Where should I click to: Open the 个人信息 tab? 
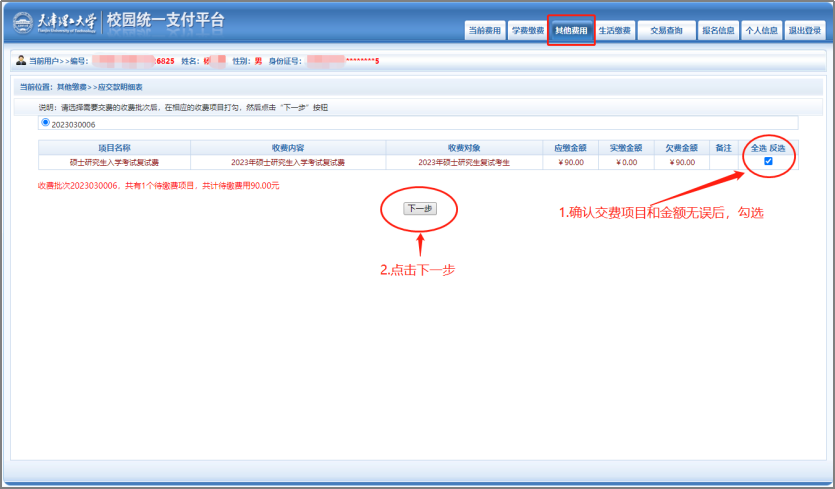tap(761, 30)
